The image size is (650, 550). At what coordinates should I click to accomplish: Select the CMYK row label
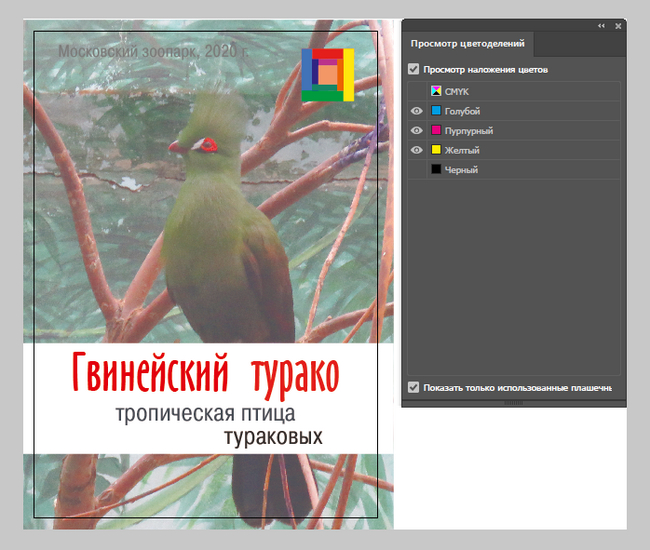457,92
